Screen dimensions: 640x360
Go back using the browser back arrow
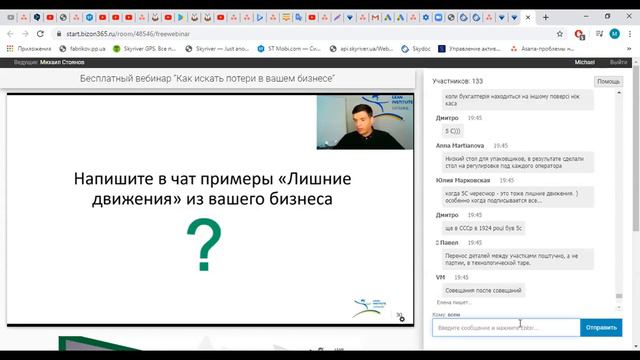tap(10, 34)
